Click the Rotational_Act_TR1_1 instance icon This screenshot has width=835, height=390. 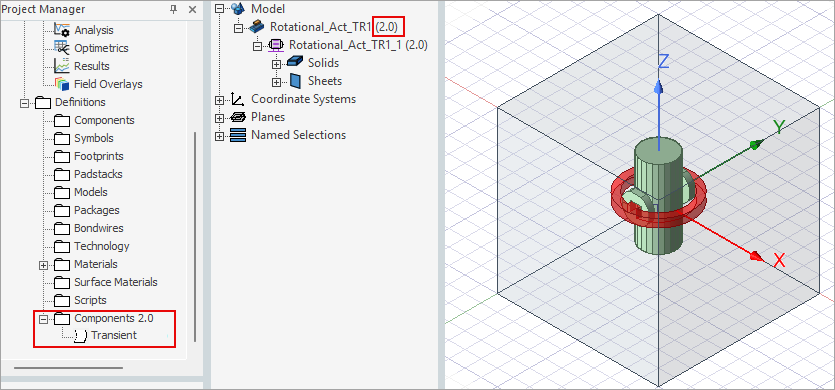click(x=276, y=45)
